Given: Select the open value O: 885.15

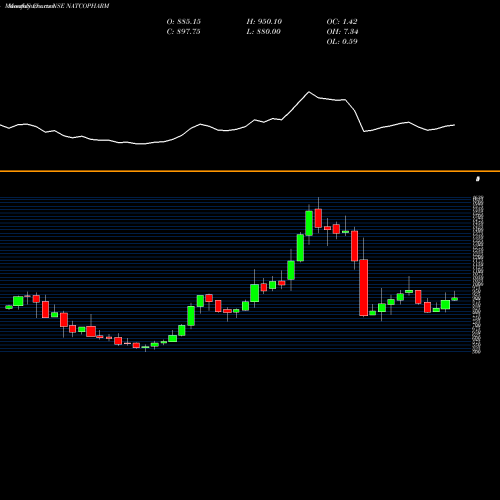Looking at the screenshot, I should point(184,21).
